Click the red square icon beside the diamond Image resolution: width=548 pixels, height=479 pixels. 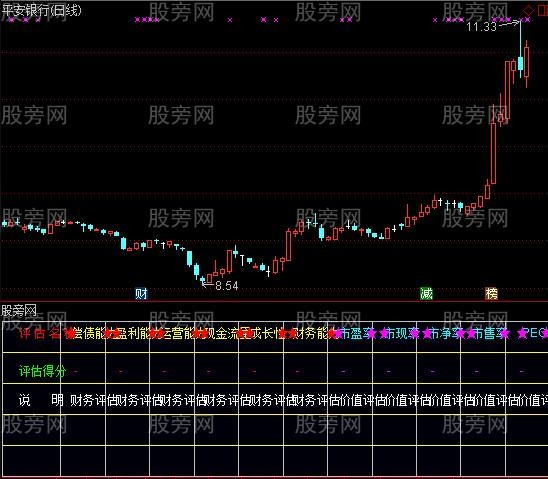click(543, 10)
